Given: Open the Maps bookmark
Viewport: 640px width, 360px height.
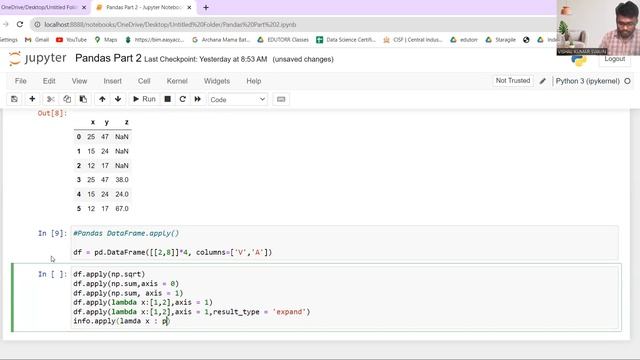Looking at the screenshot, I should point(106,40).
